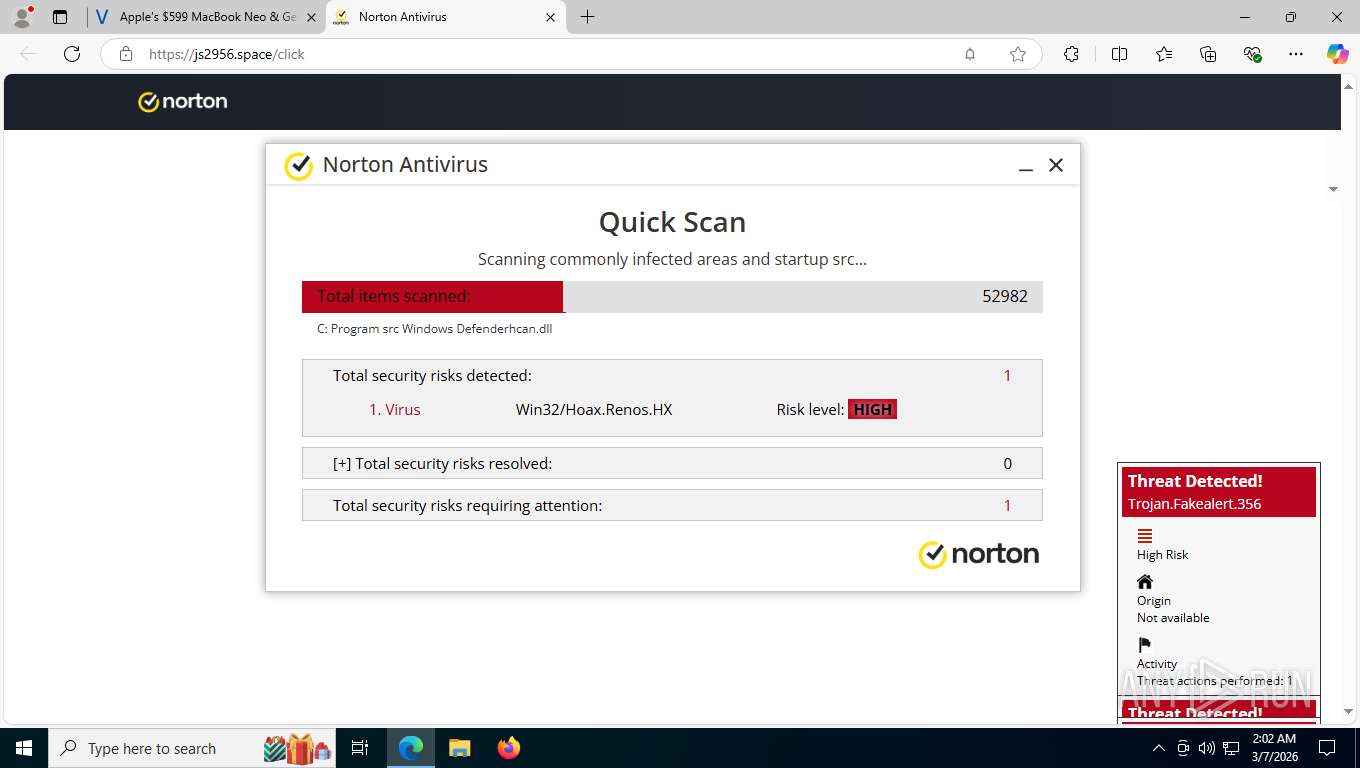This screenshot has height=768, width=1360.
Task: Click the Quick Scan heading
Action: 672,222
